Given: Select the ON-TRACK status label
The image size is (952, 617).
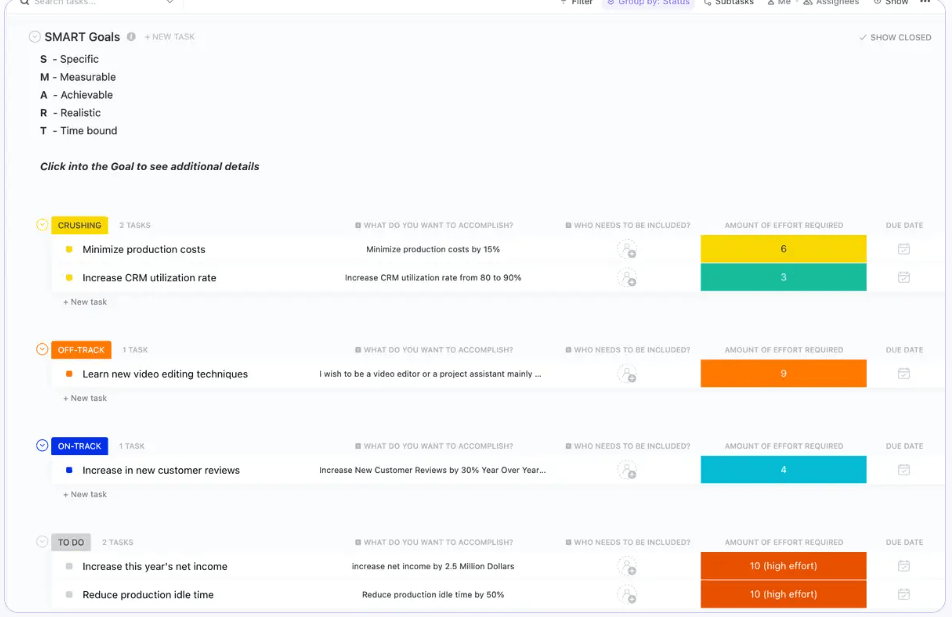Looking at the screenshot, I should point(80,446).
